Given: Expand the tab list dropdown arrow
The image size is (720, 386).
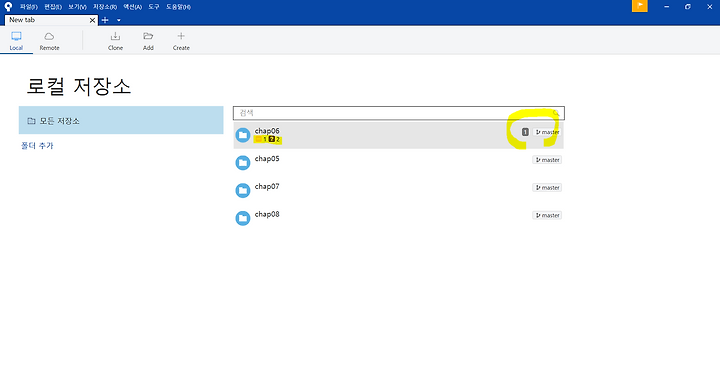Looking at the screenshot, I should click(x=118, y=20).
